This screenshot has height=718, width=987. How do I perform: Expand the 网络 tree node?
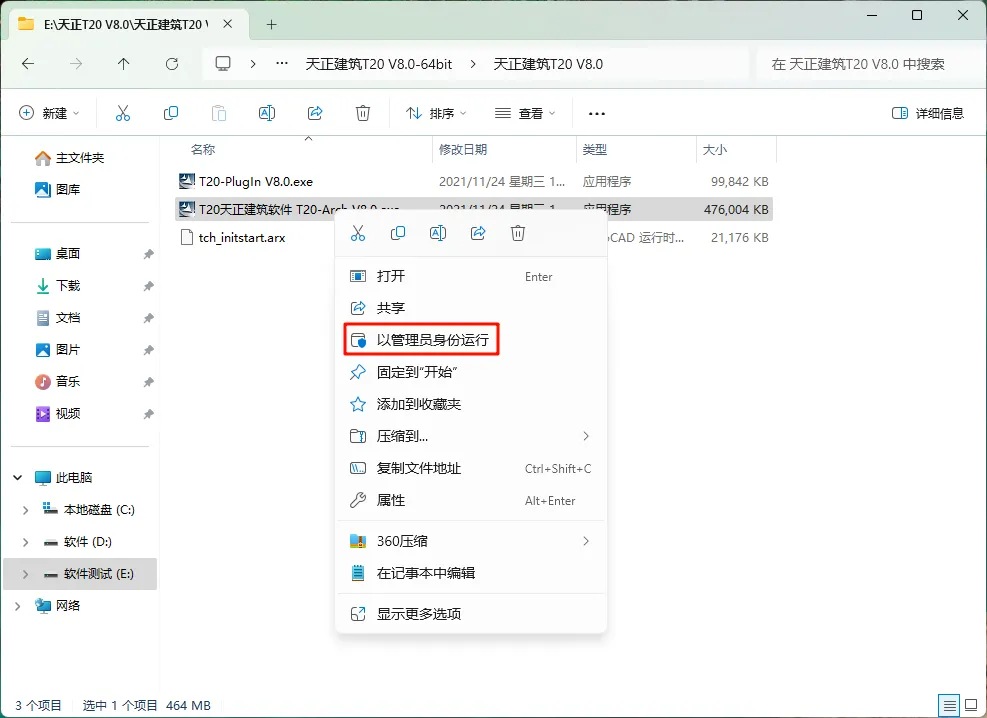[x=18, y=606]
